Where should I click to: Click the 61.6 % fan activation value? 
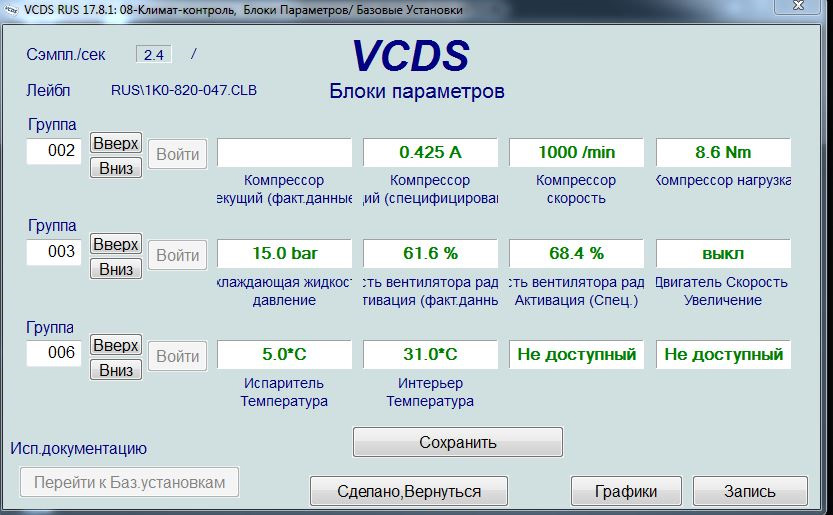point(430,254)
